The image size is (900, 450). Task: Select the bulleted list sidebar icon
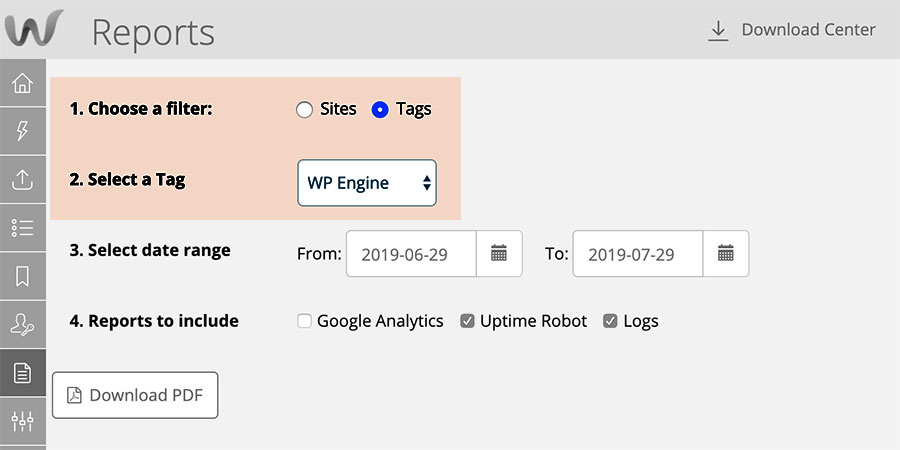point(22,228)
